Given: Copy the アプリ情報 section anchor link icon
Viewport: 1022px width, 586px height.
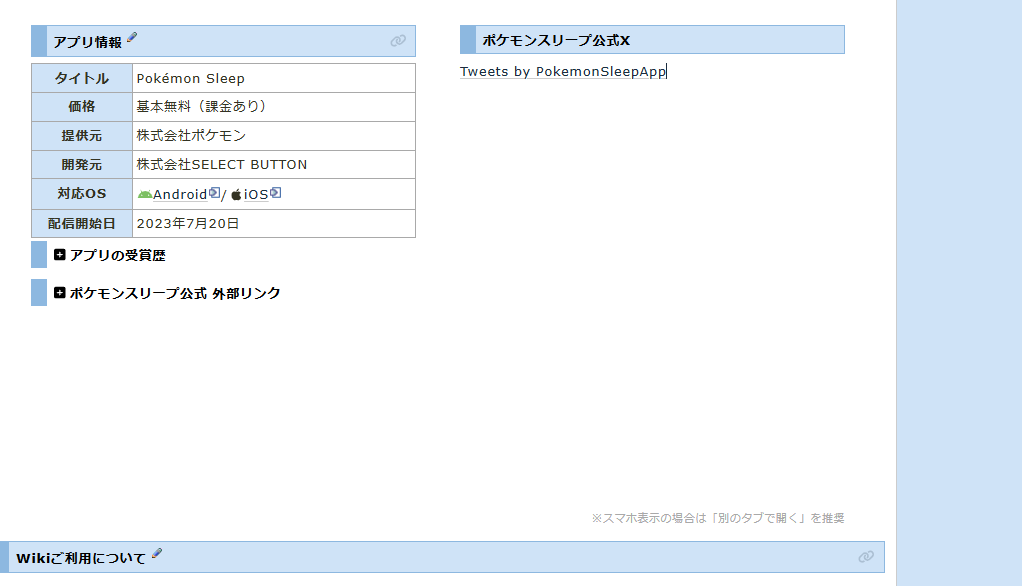Looking at the screenshot, I should point(398,41).
